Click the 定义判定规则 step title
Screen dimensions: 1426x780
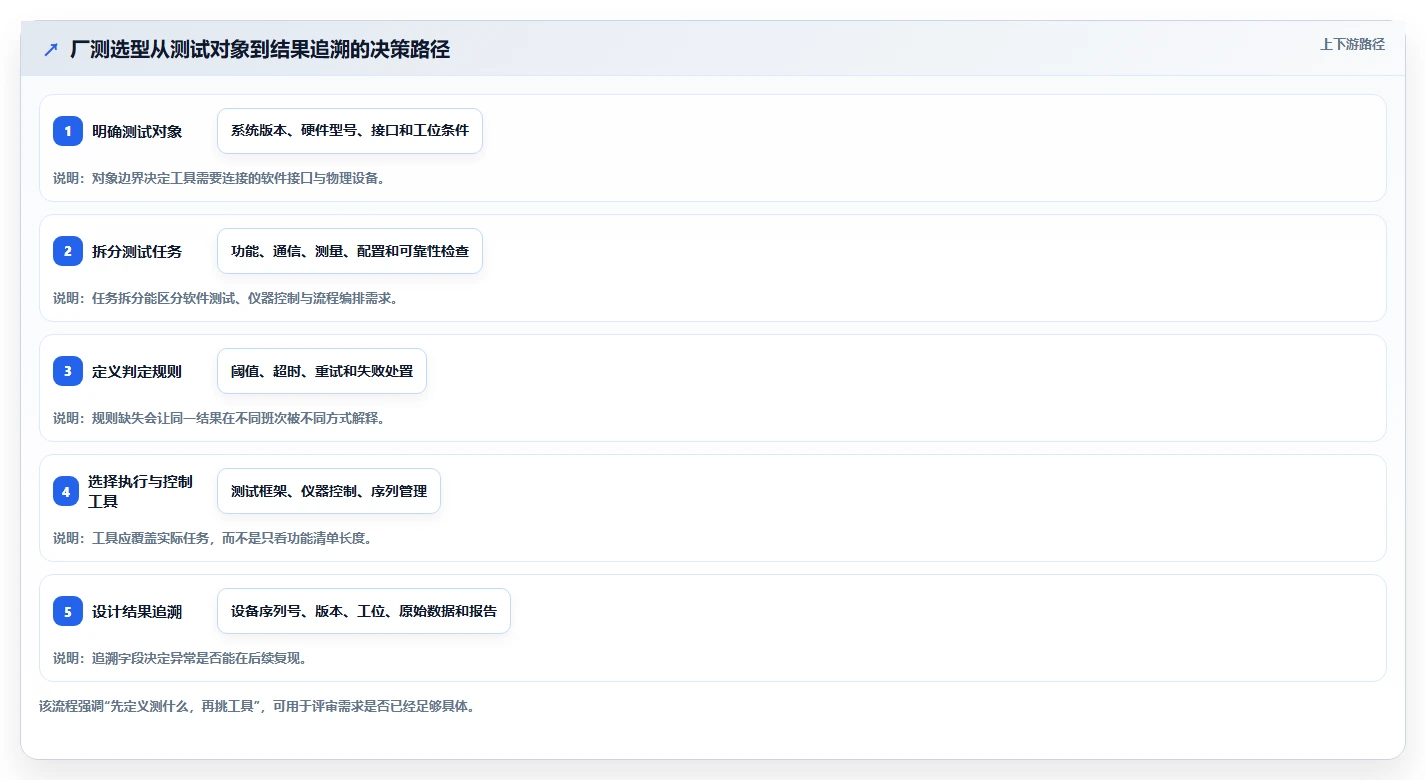137,371
